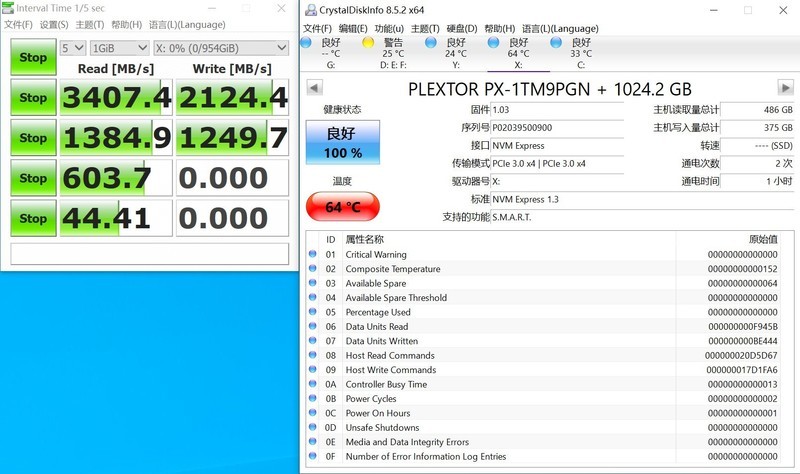Click transfer mode PCIe 3.0 x4 | PCIe 3.0 x4
The width and height of the screenshot is (800, 474).
point(557,163)
